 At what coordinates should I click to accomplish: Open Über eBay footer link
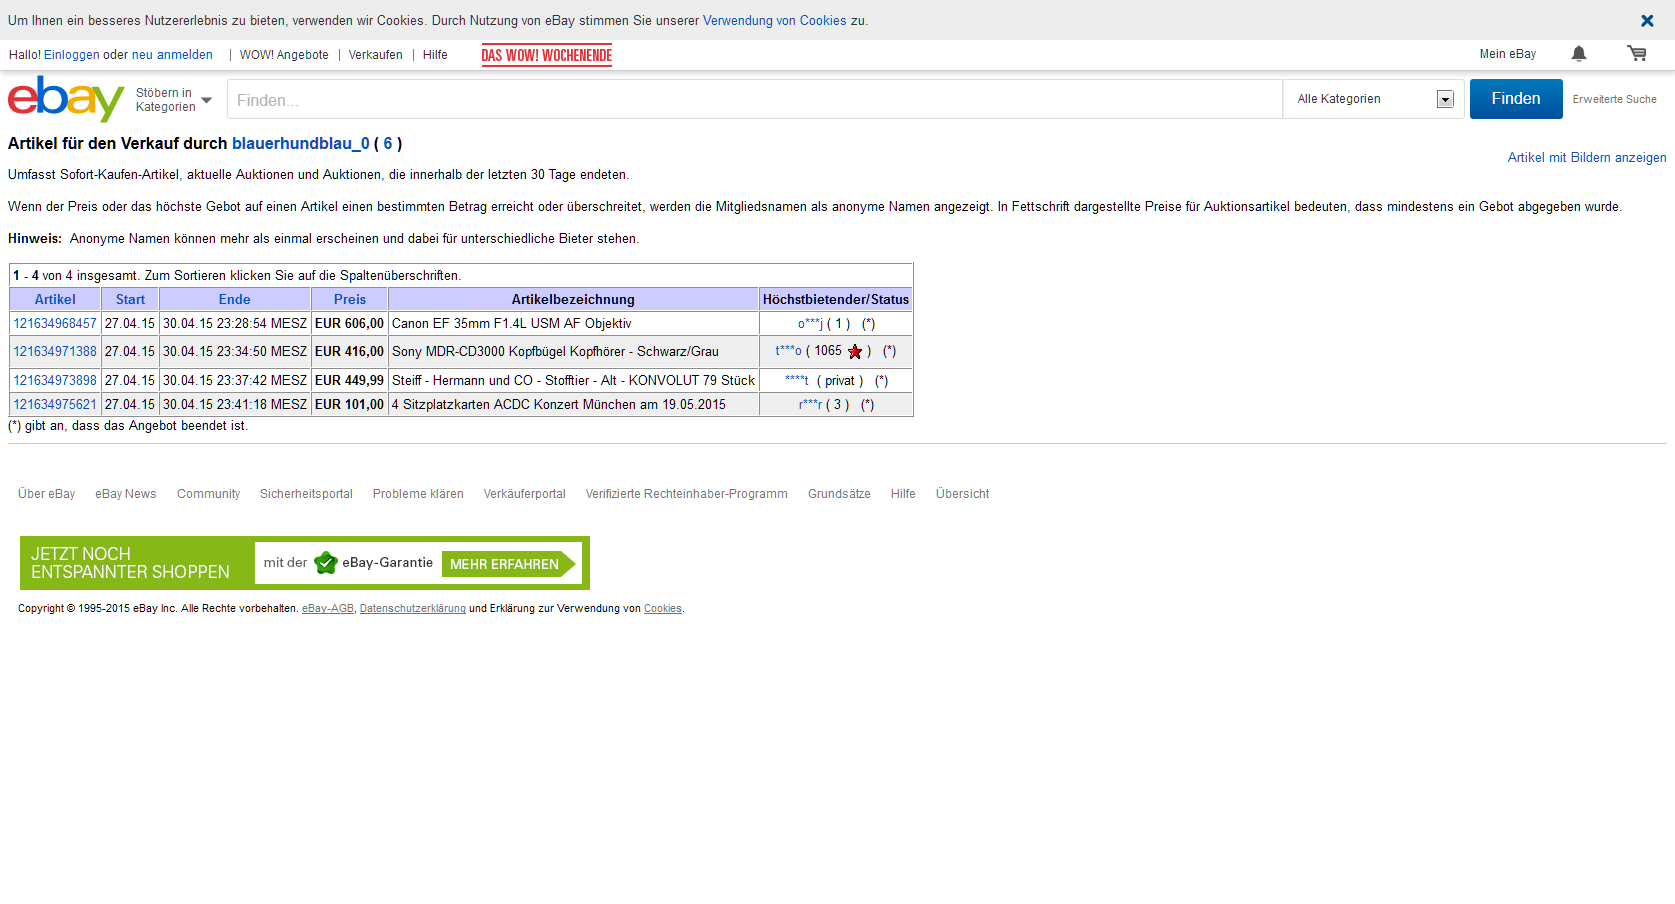coord(46,494)
